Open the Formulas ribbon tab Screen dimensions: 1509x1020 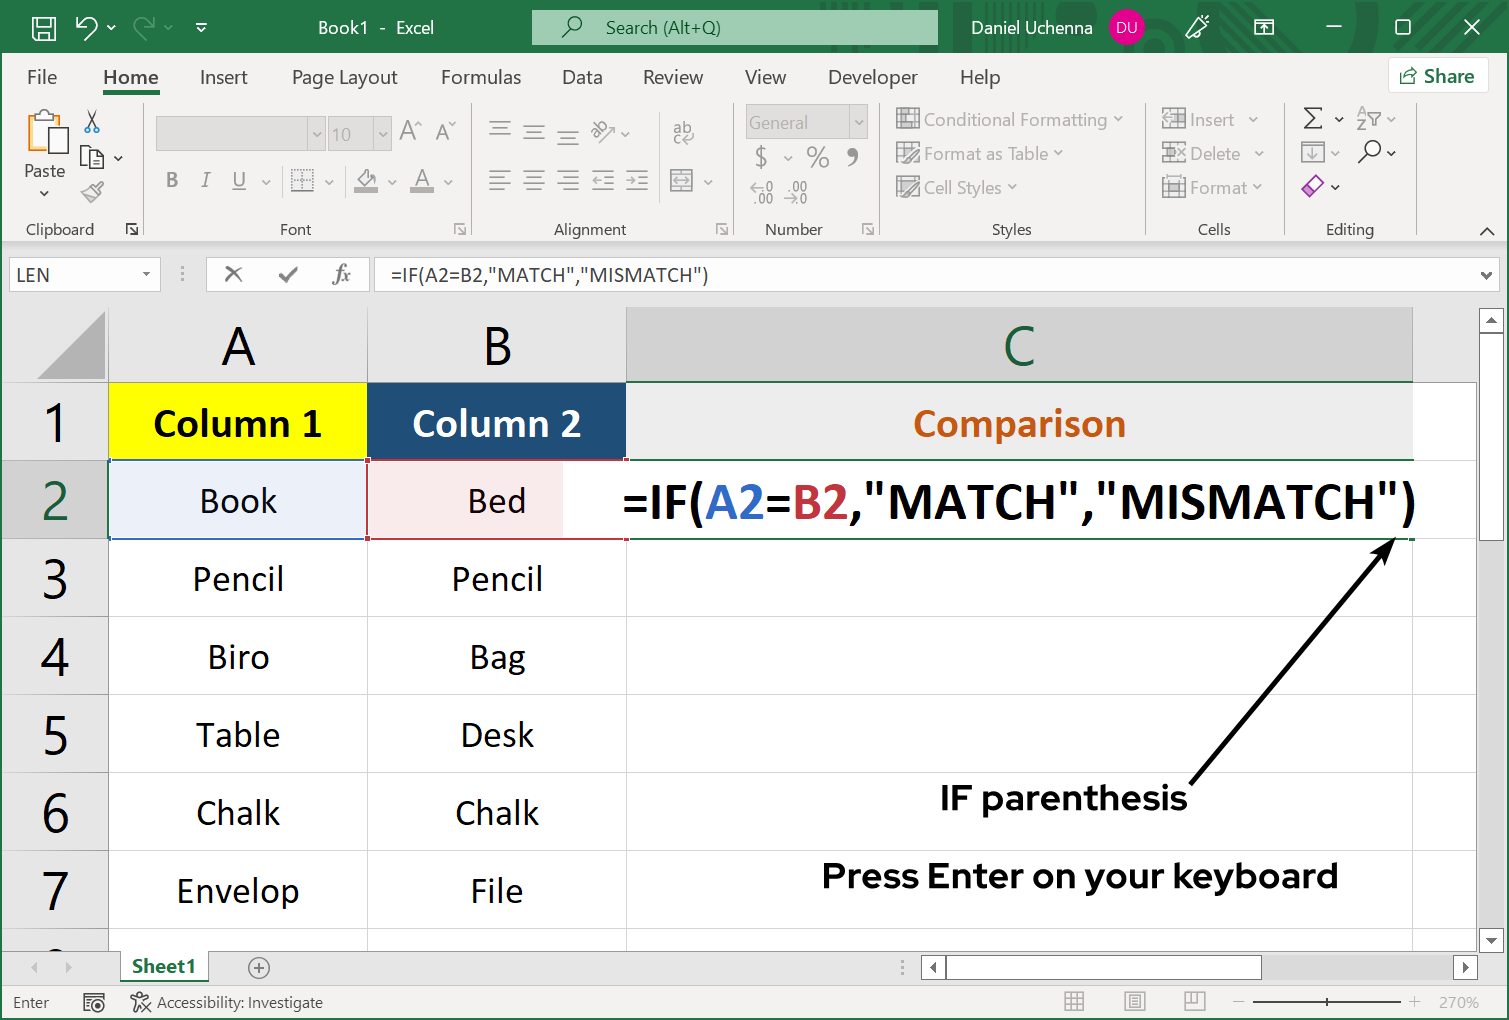[480, 77]
